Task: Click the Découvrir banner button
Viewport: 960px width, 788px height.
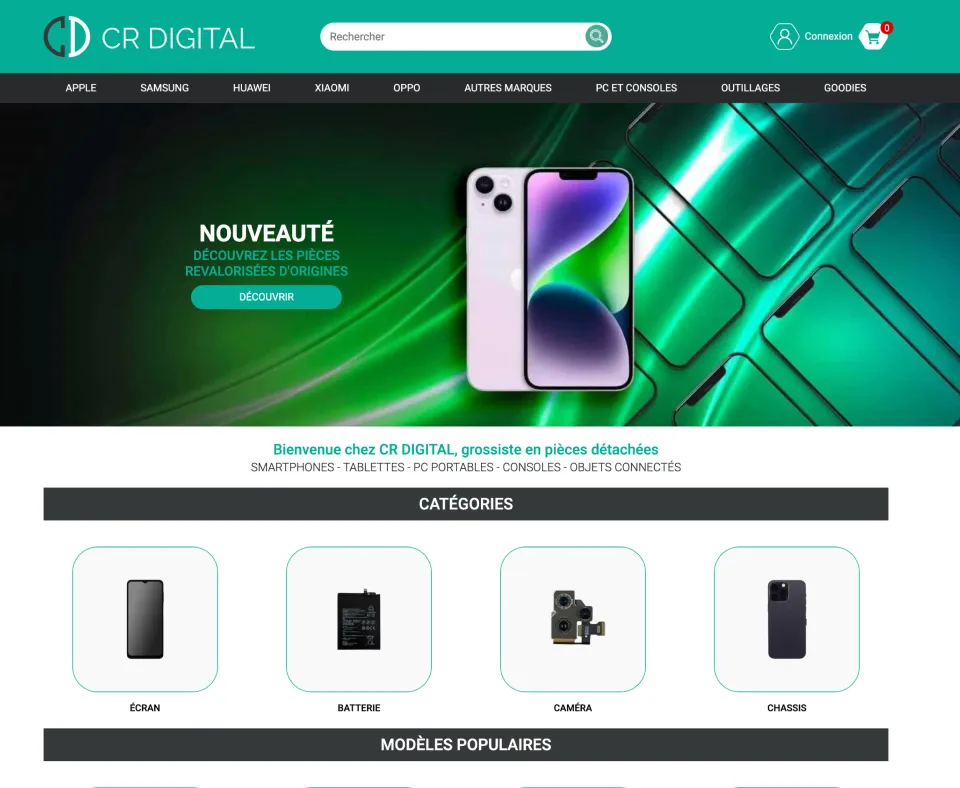Action: (x=266, y=297)
